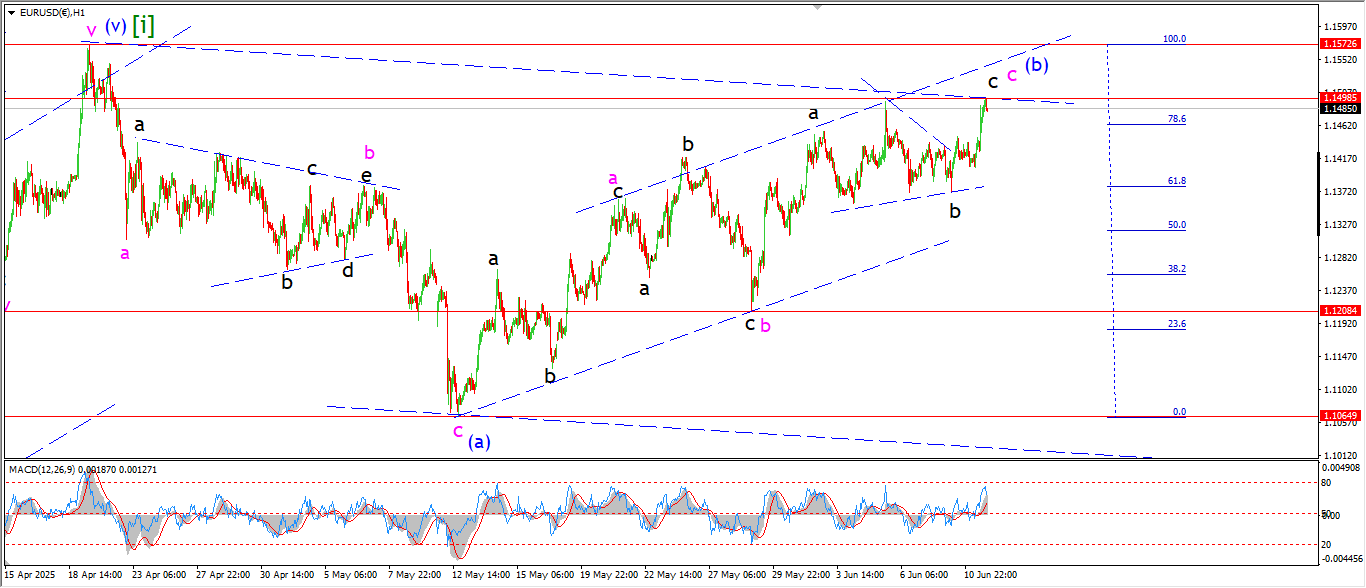The image size is (1366, 588).
Task: Select the blue (b) wave label
Action: (1037, 66)
